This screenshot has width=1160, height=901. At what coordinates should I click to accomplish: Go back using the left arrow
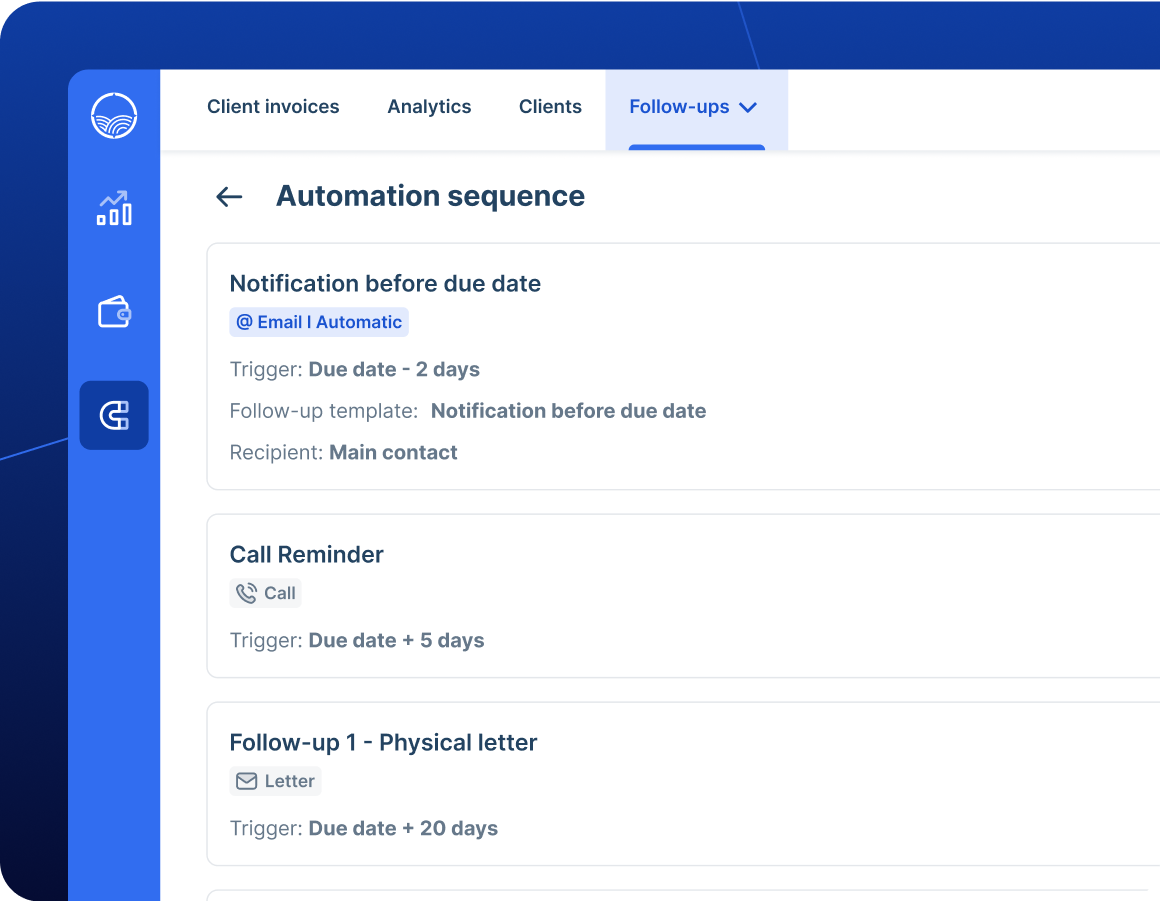(229, 196)
